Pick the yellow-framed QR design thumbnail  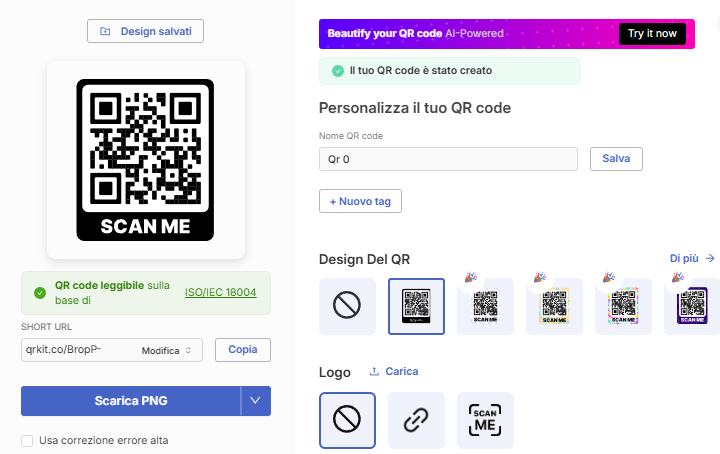point(554,306)
